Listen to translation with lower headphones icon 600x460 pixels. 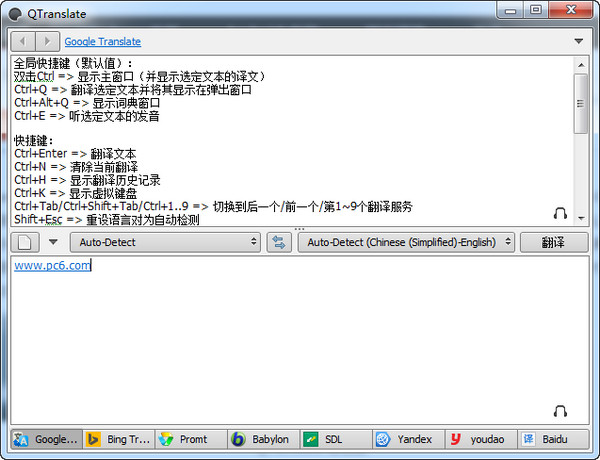click(560, 411)
